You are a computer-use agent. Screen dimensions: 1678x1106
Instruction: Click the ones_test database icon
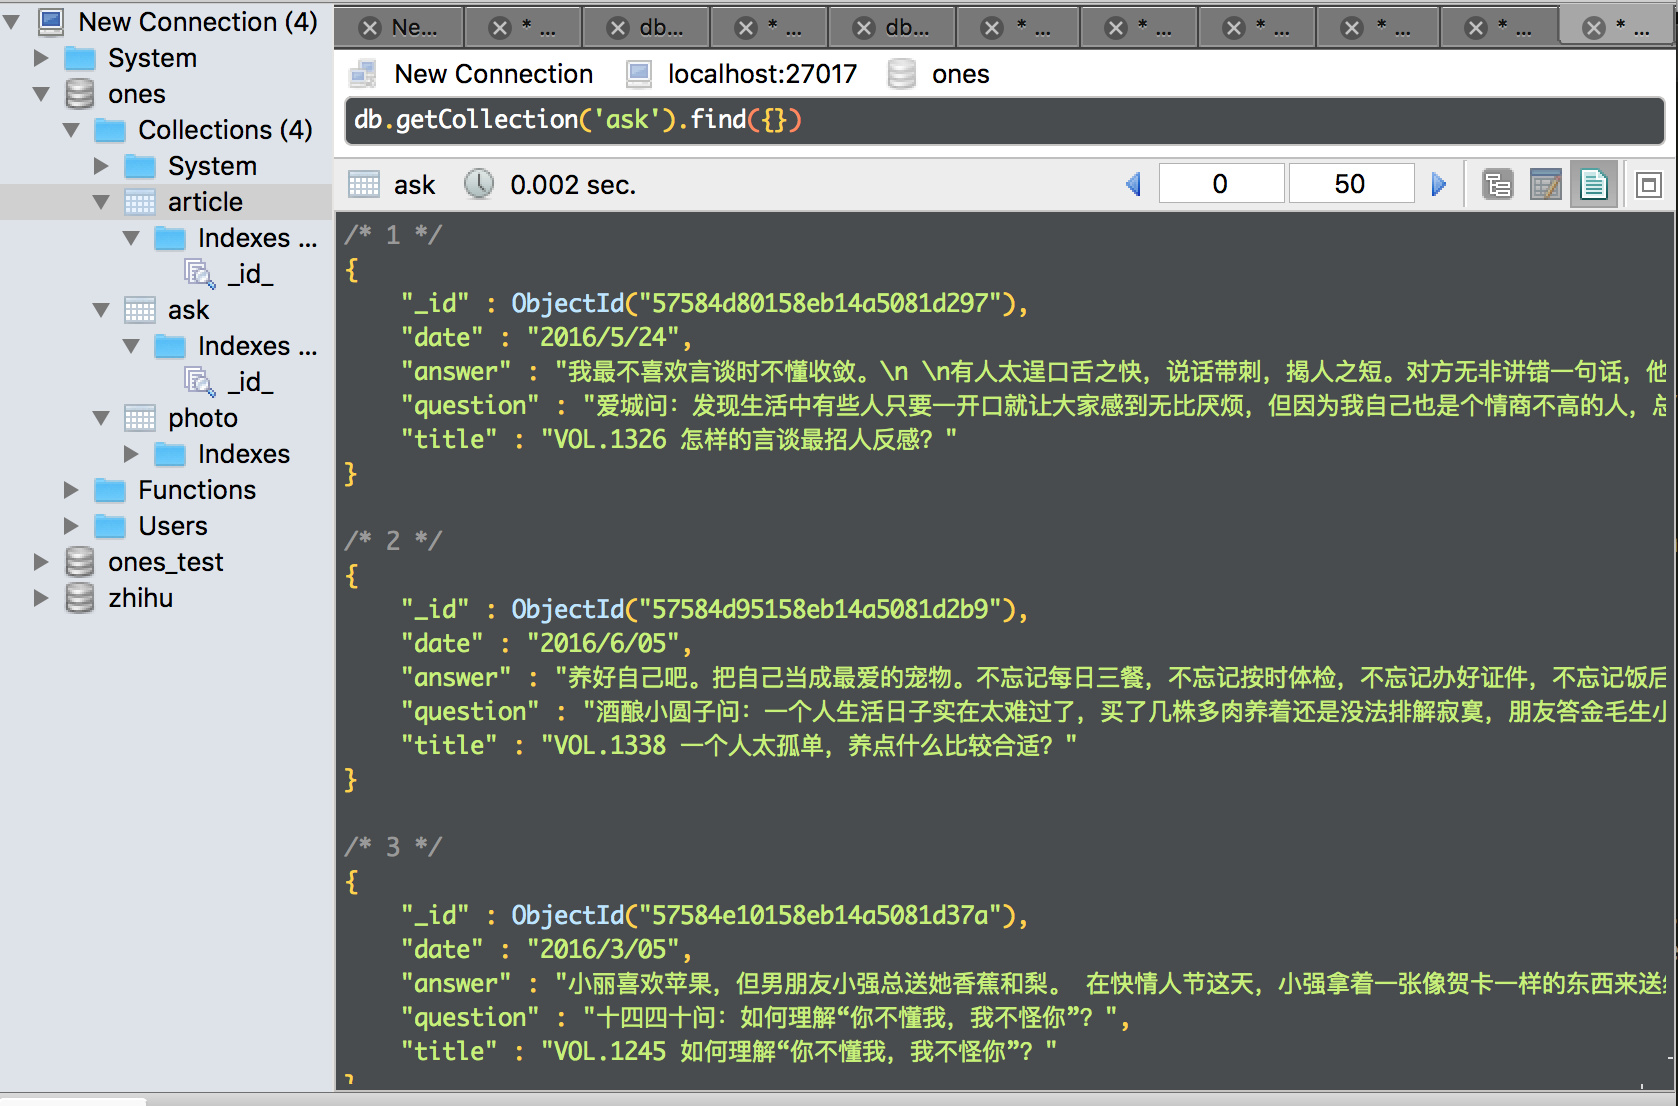pos(80,562)
